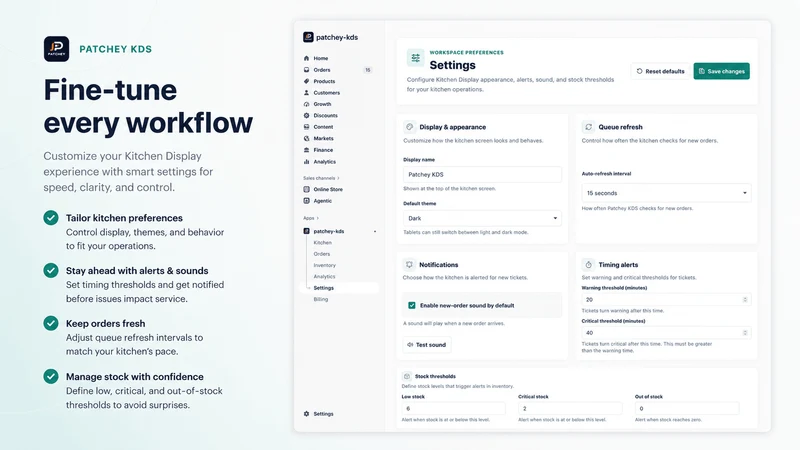Open Inventory under patchey-kds app
Image resolution: width=800 pixels, height=450 pixels.
(x=324, y=265)
